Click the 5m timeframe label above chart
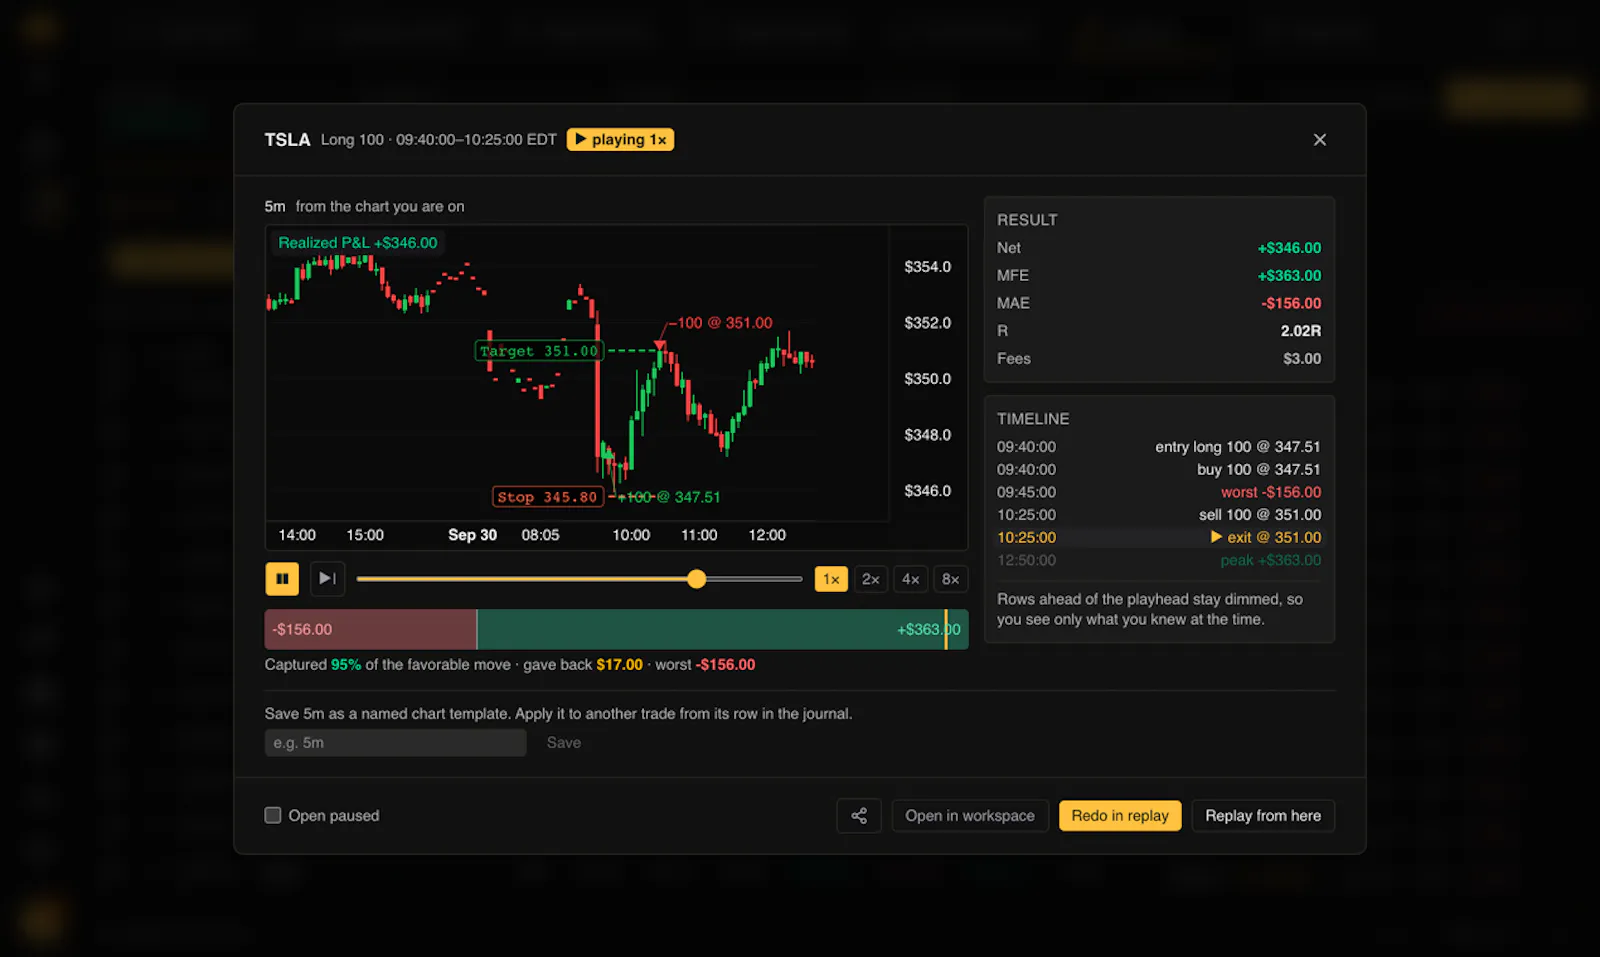Image resolution: width=1600 pixels, height=957 pixels. click(x=275, y=207)
